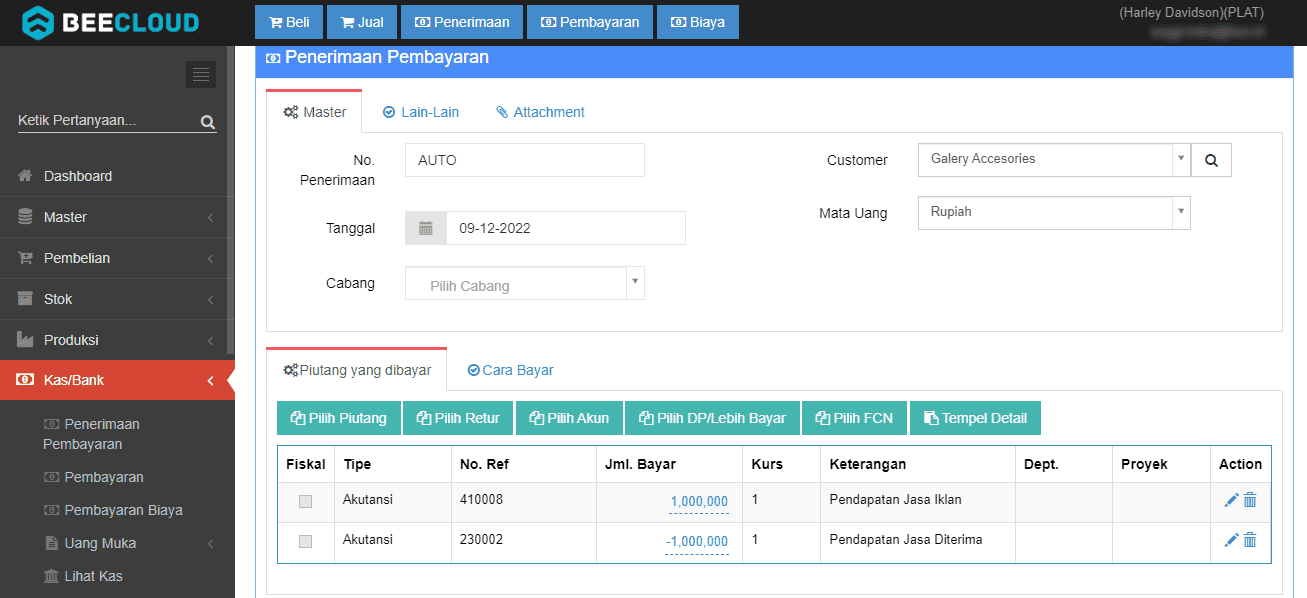Click the Pilih Piutang button
Image resolution: width=1307 pixels, height=598 pixels.
pos(338,418)
